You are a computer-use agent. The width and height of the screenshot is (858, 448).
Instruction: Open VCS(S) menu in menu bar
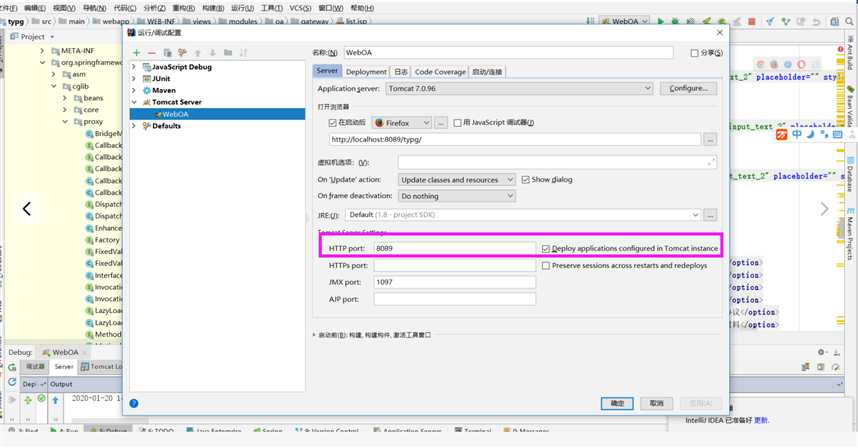click(300, 8)
